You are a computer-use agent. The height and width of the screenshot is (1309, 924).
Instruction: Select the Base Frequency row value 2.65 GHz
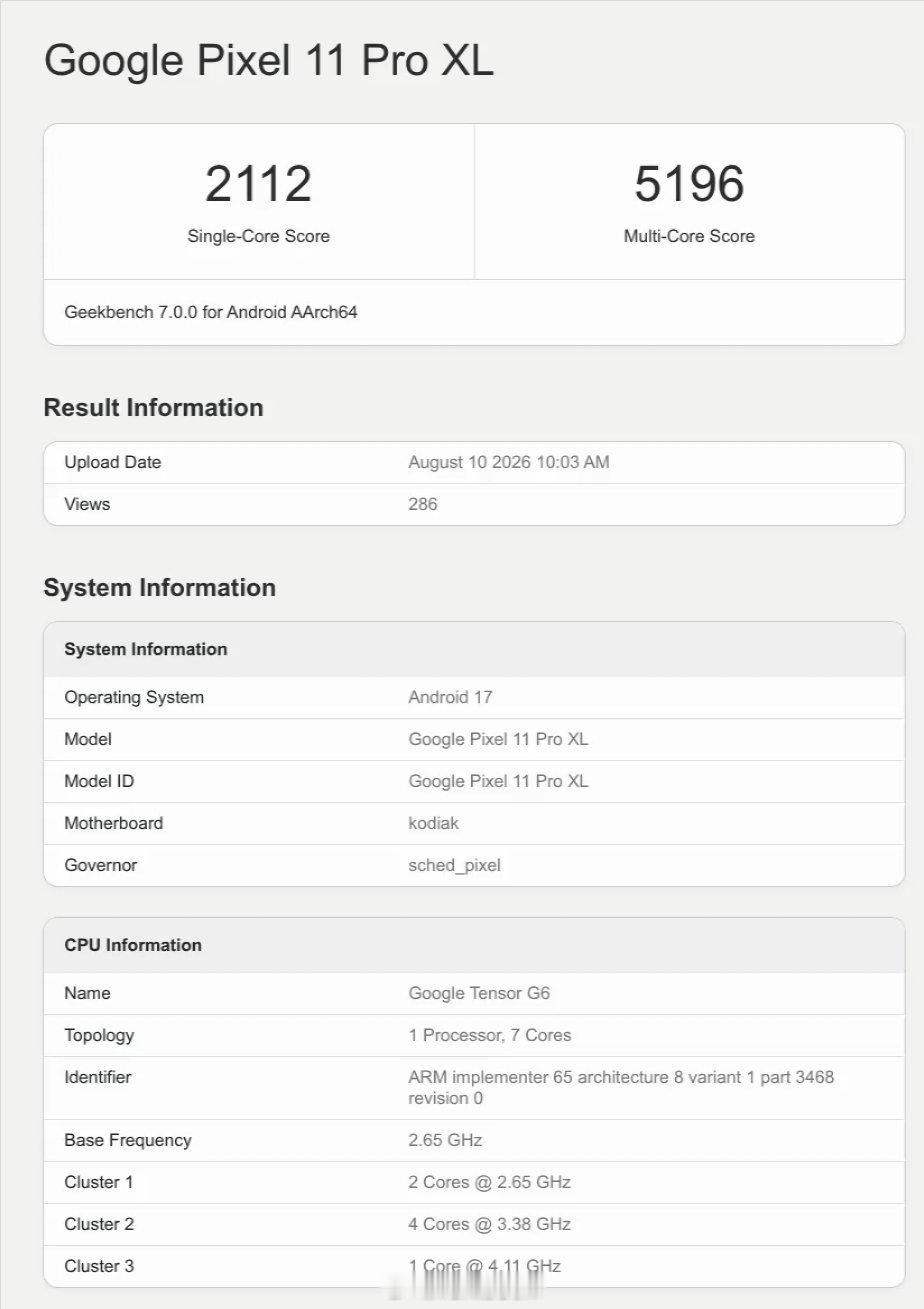[445, 1140]
